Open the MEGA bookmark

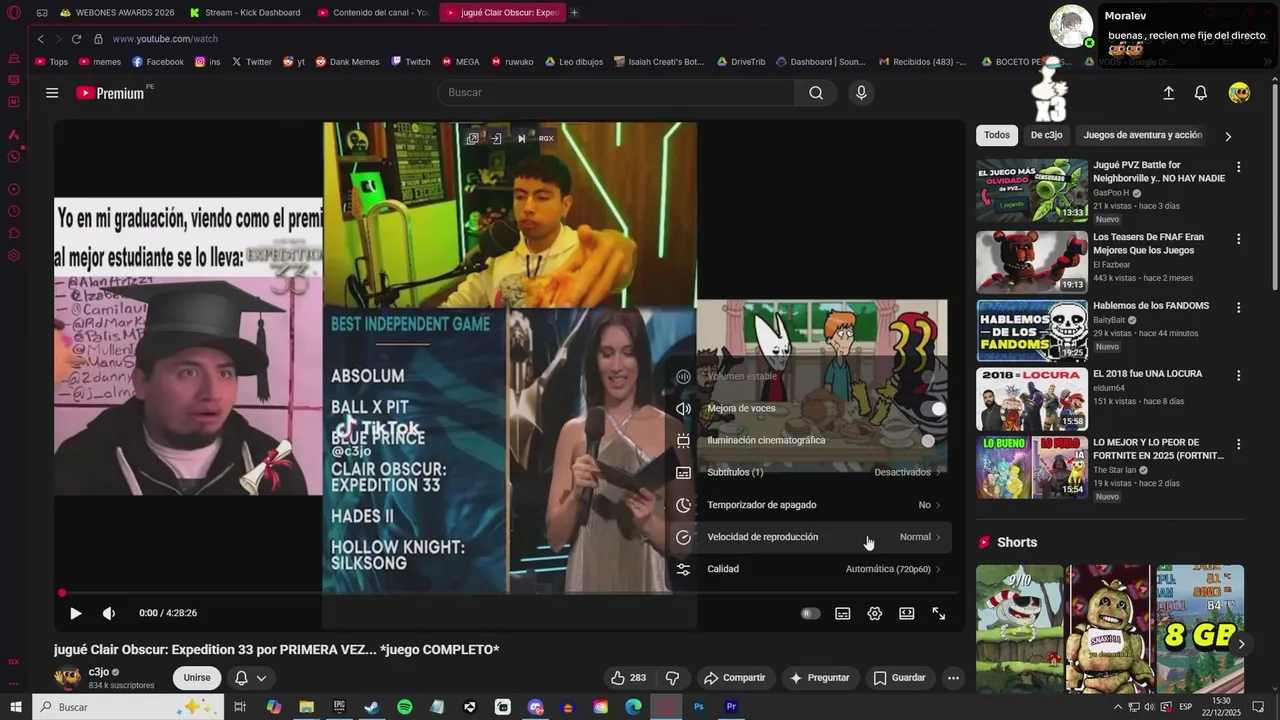coord(460,62)
